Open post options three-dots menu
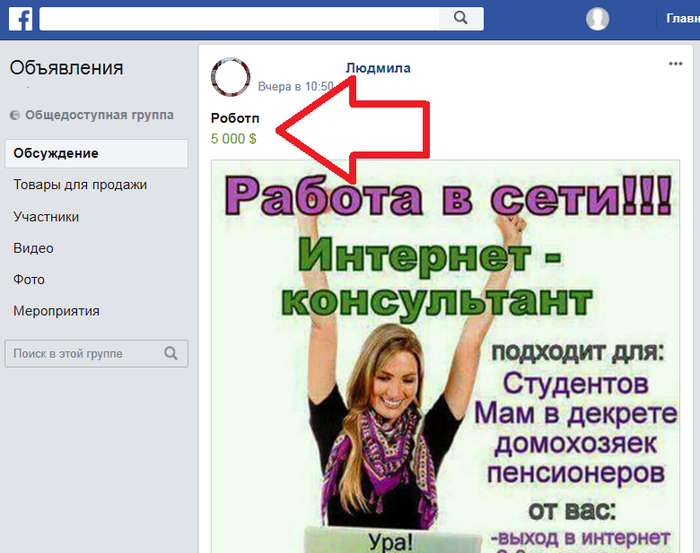This screenshot has height=553, width=700. (x=675, y=65)
